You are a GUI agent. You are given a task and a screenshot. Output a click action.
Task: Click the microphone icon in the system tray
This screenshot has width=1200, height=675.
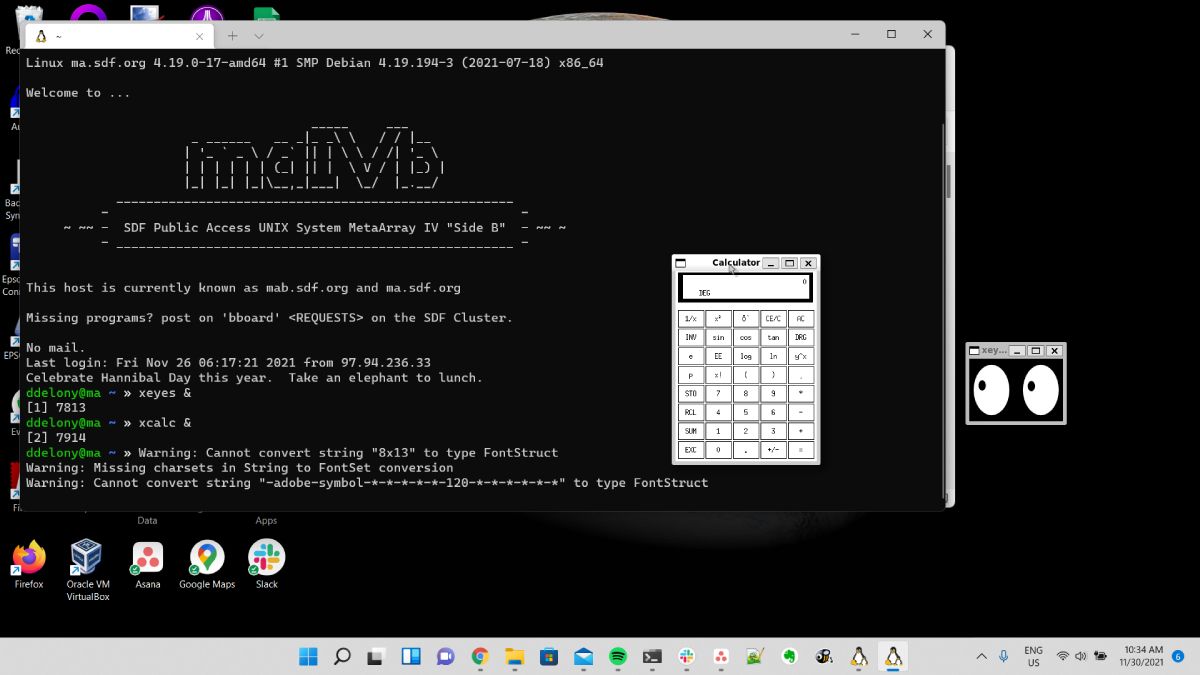(1003, 657)
